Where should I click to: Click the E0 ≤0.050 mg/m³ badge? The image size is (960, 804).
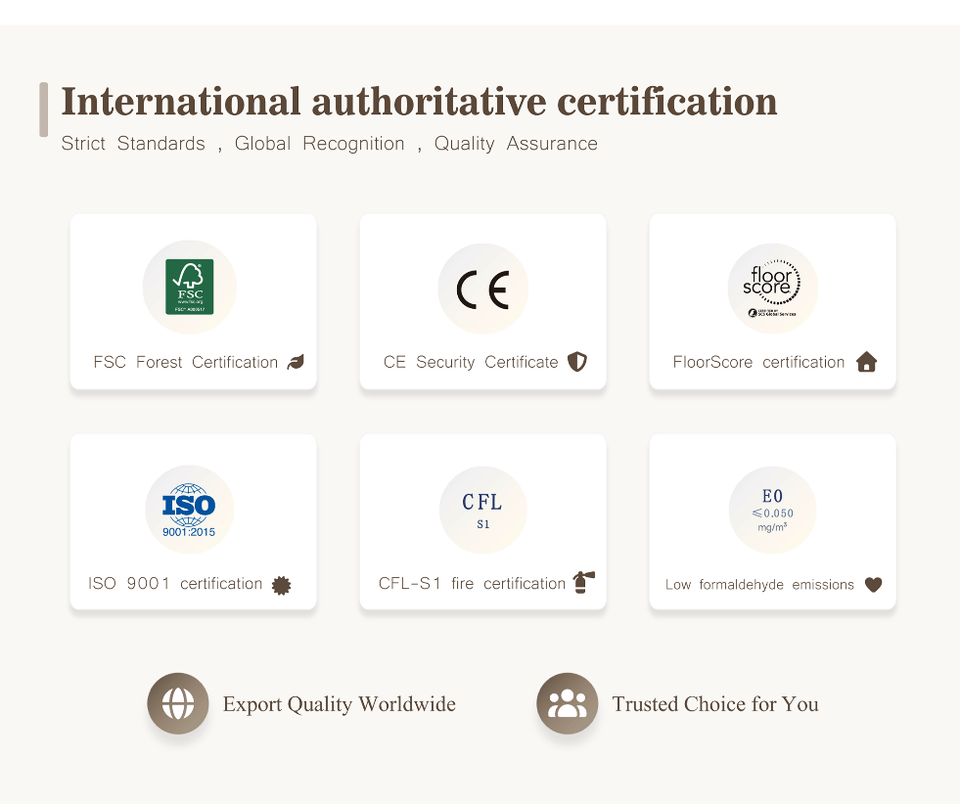(x=773, y=509)
